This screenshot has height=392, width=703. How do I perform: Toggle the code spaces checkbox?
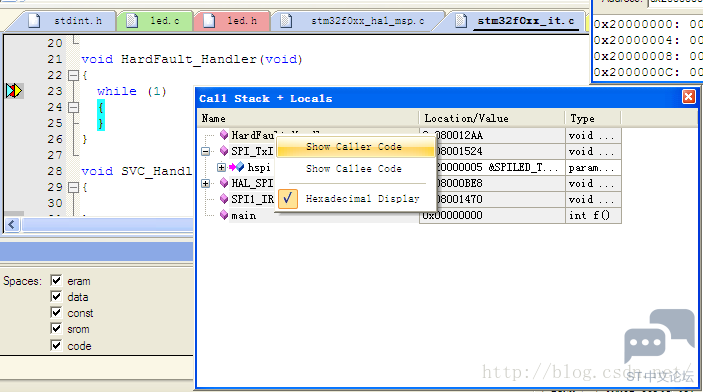[x=56, y=345]
